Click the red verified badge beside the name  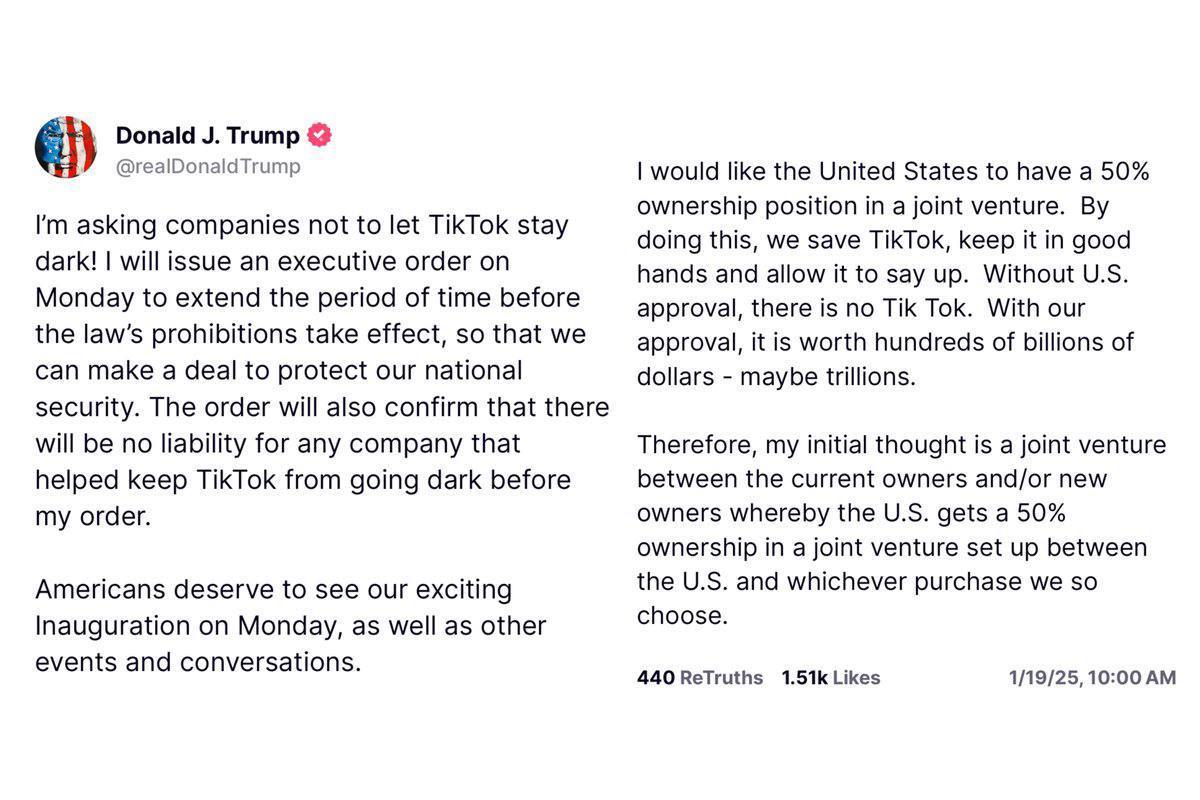(x=320, y=135)
